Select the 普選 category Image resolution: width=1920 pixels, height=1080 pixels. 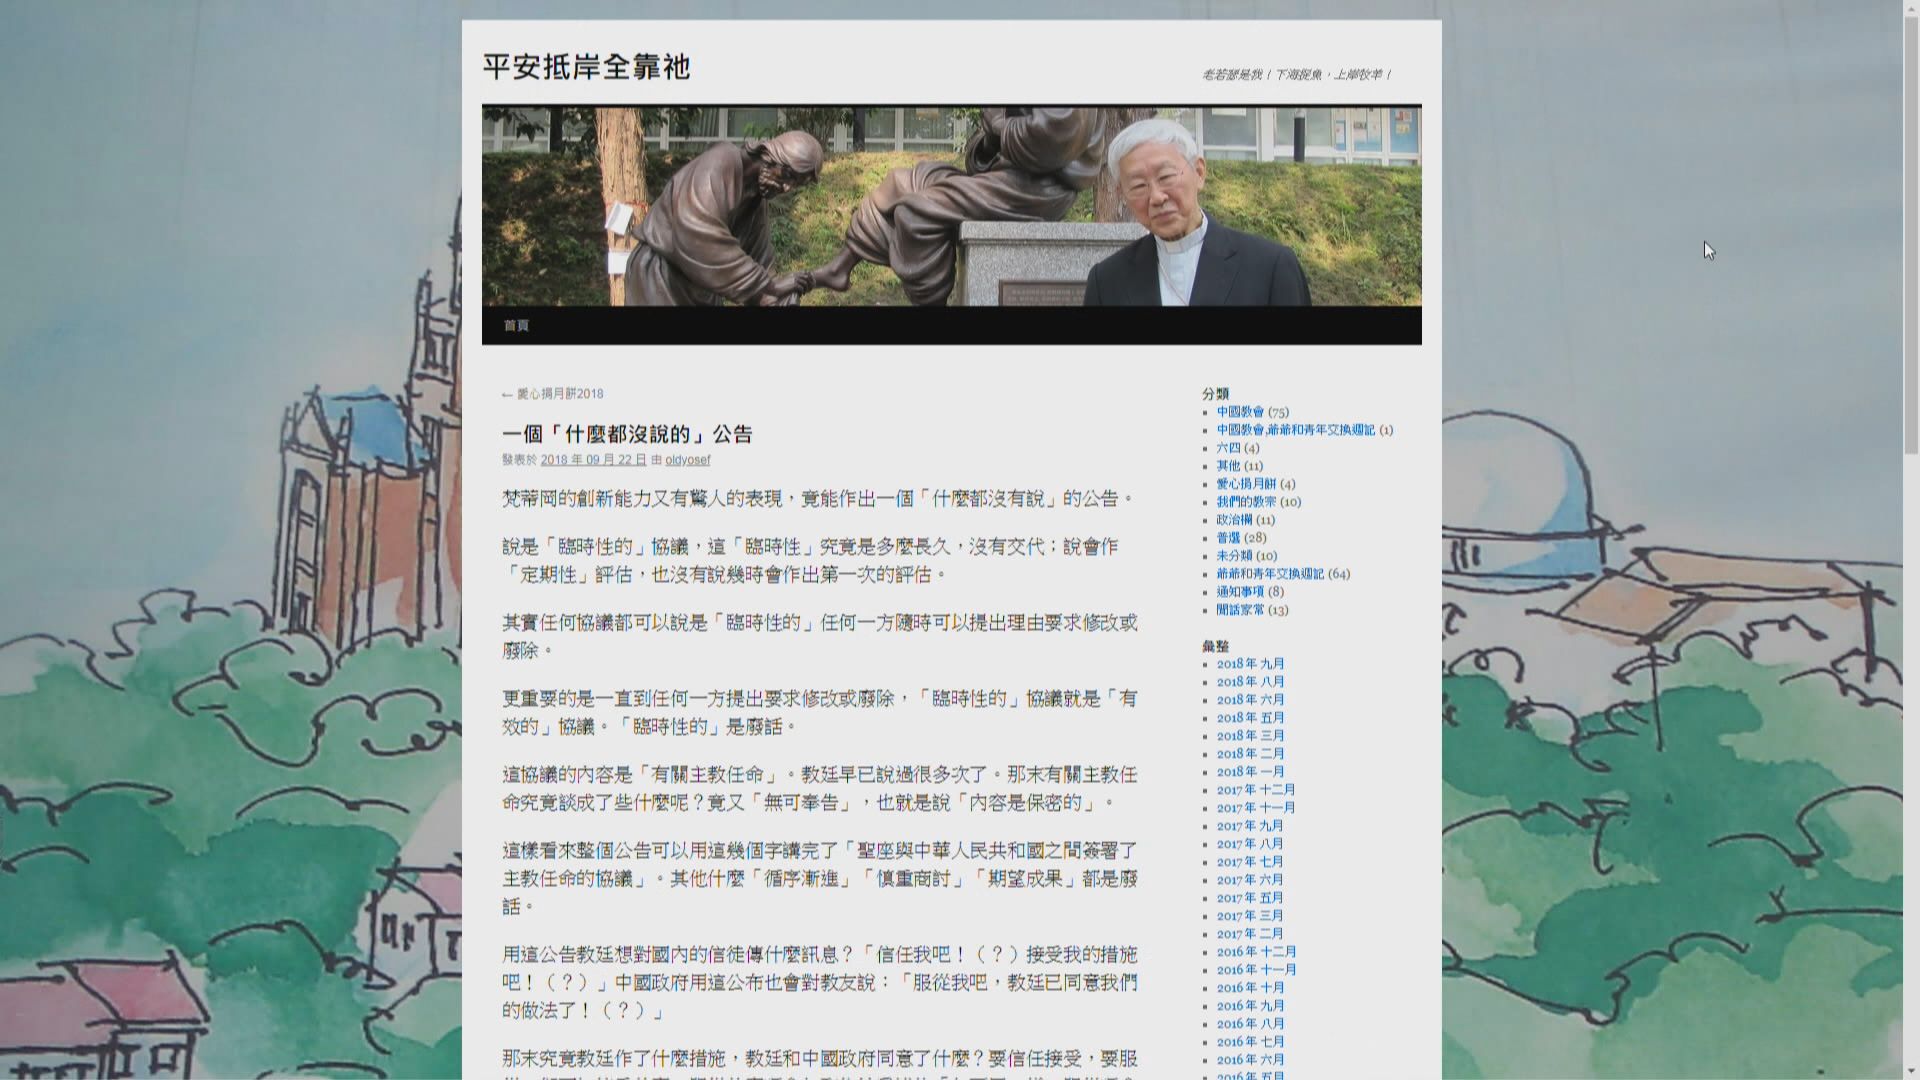point(1231,538)
